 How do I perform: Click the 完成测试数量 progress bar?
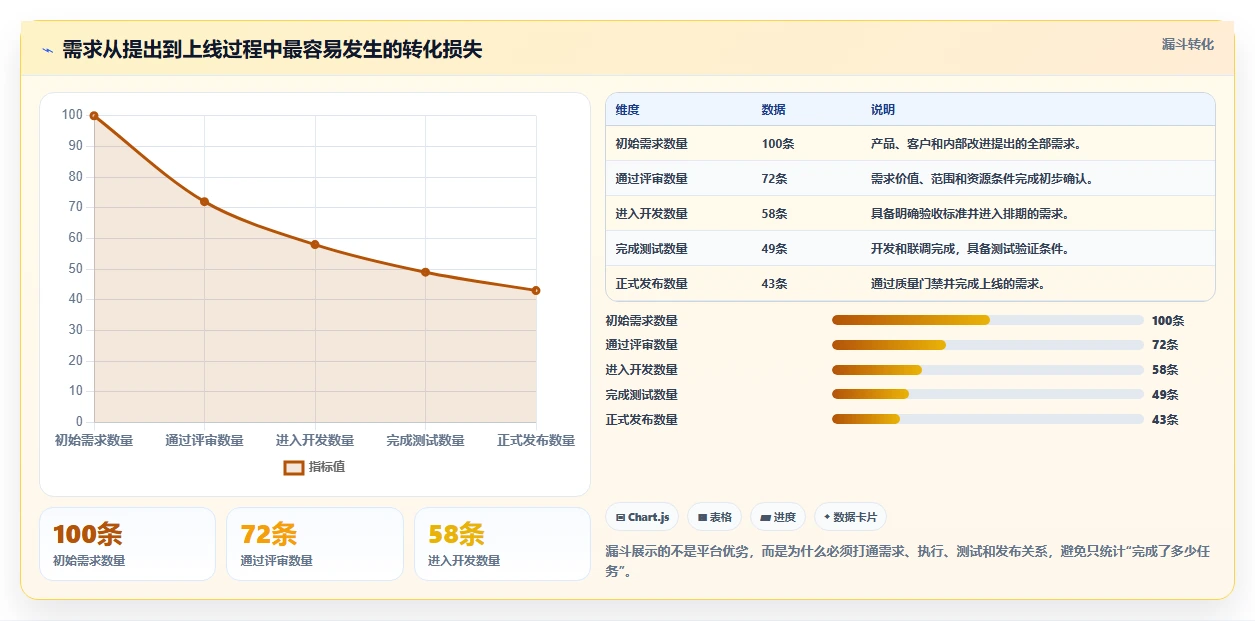point(988,394)
